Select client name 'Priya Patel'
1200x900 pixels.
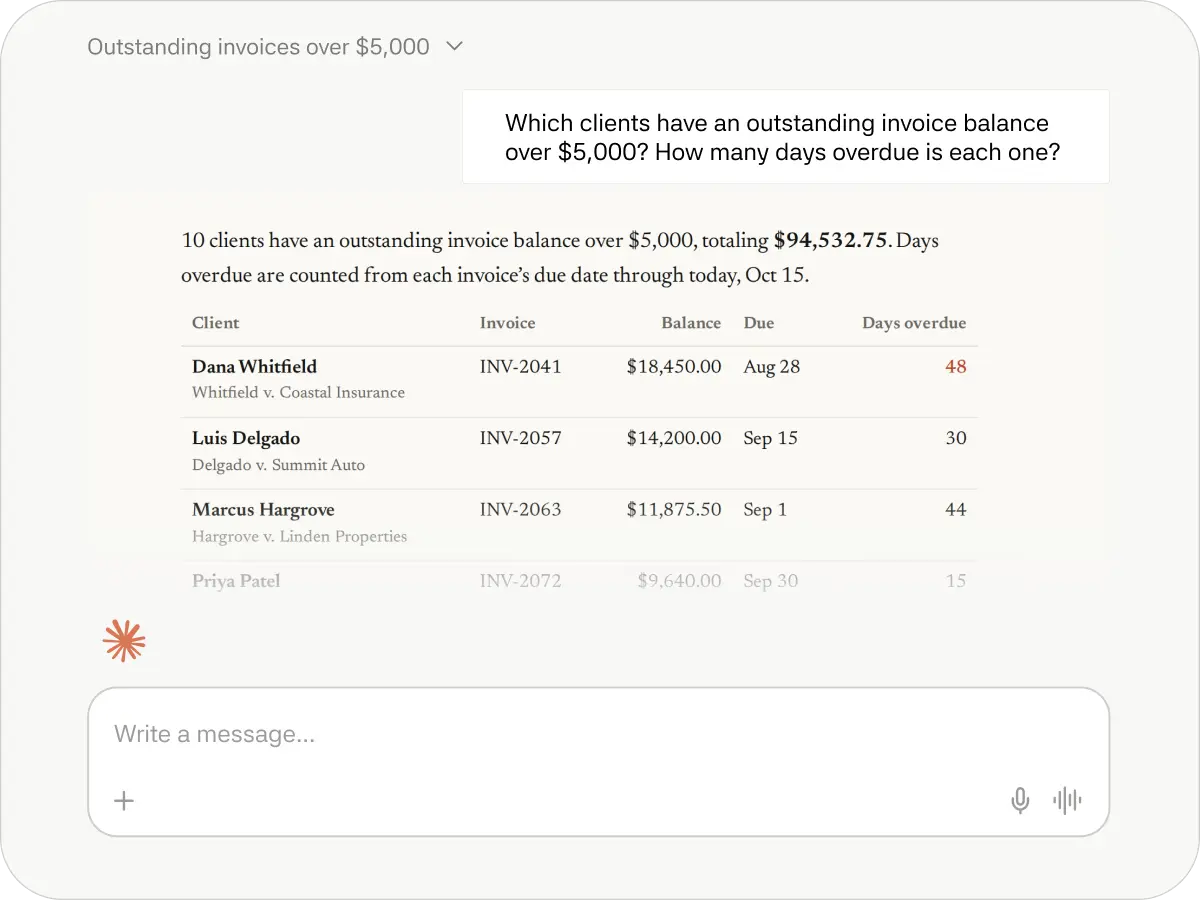point(236,581)
